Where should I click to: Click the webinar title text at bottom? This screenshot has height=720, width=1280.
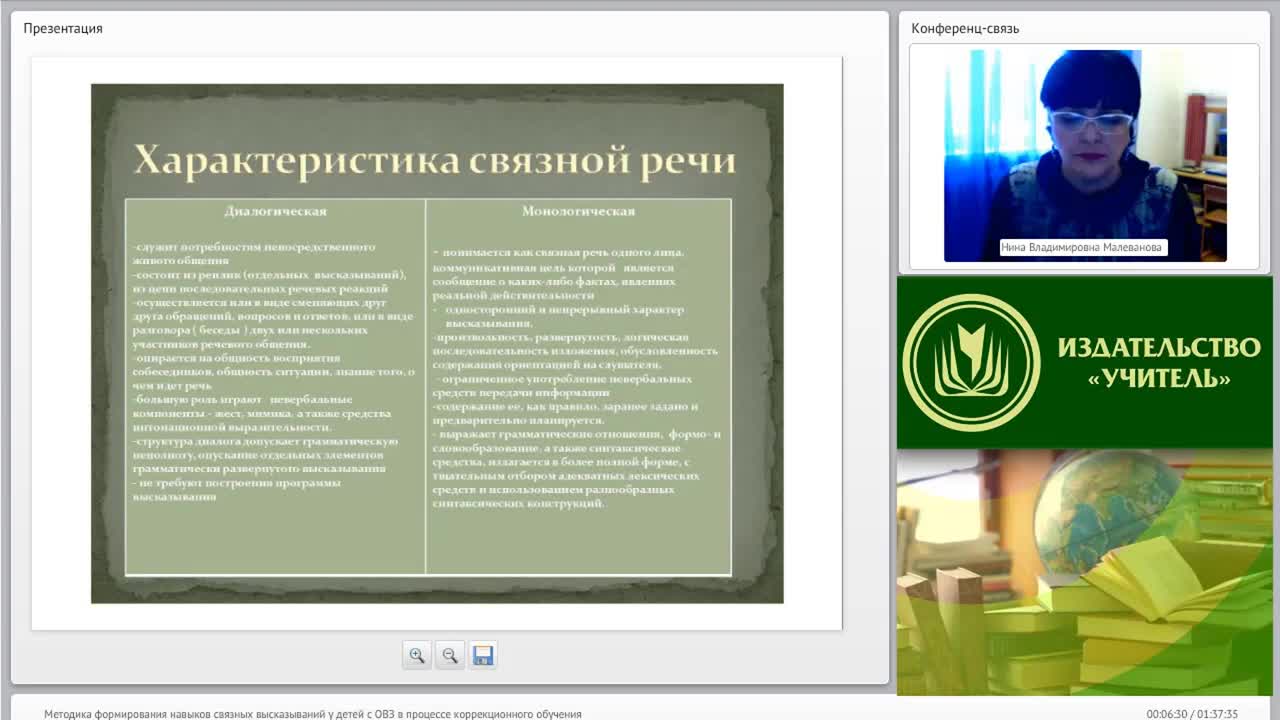tap(313, 714)
